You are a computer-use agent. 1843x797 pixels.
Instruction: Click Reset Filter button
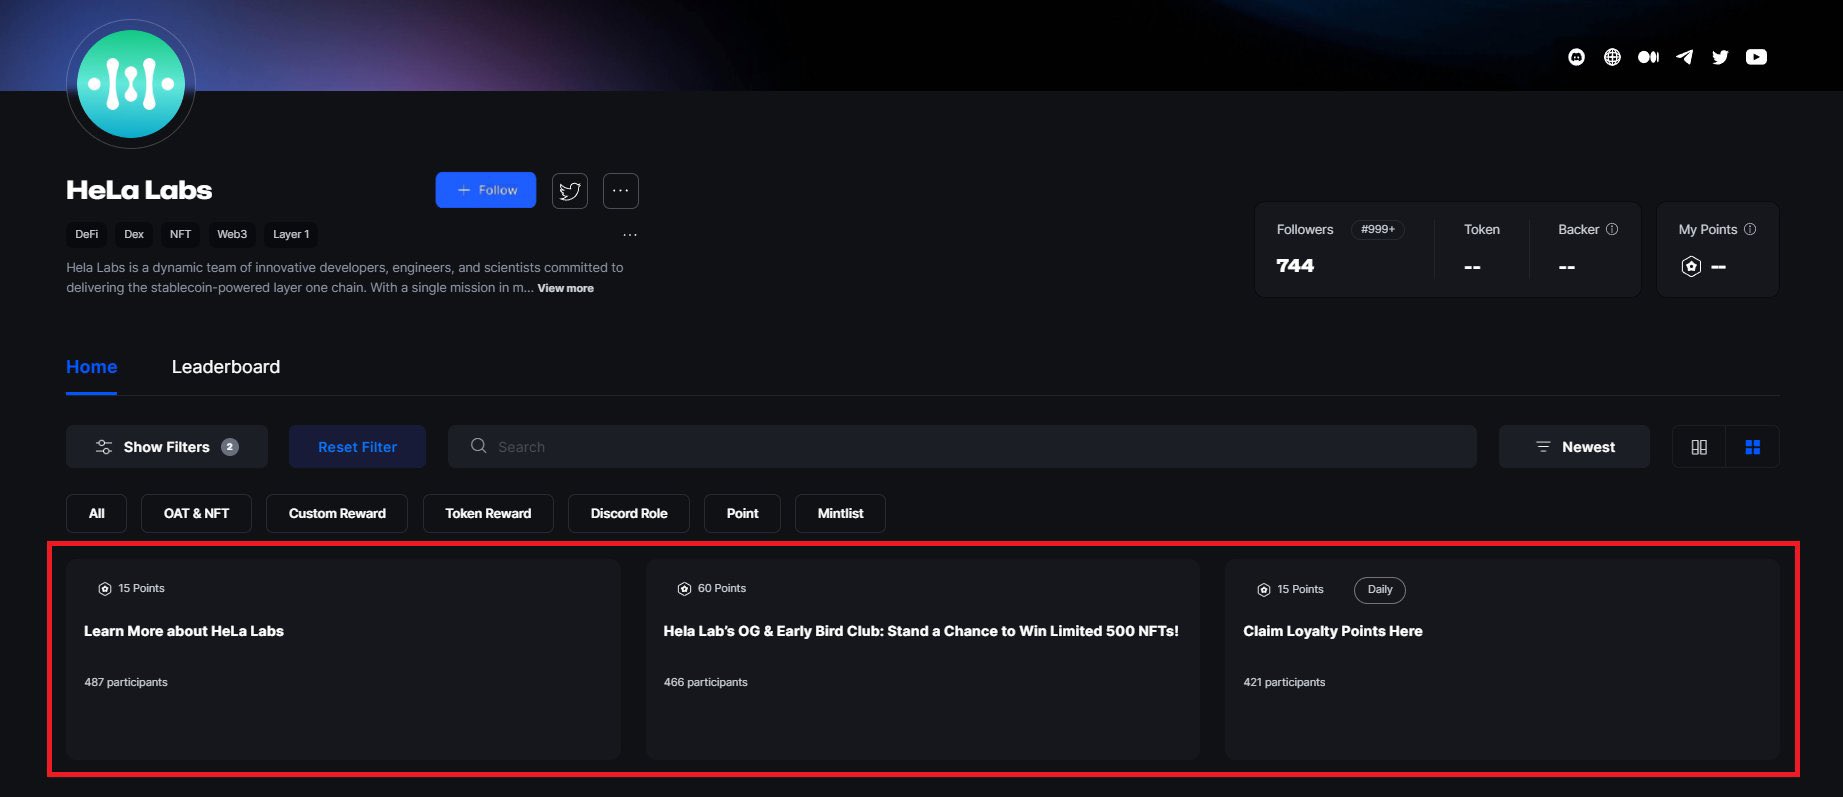point(357,447)
